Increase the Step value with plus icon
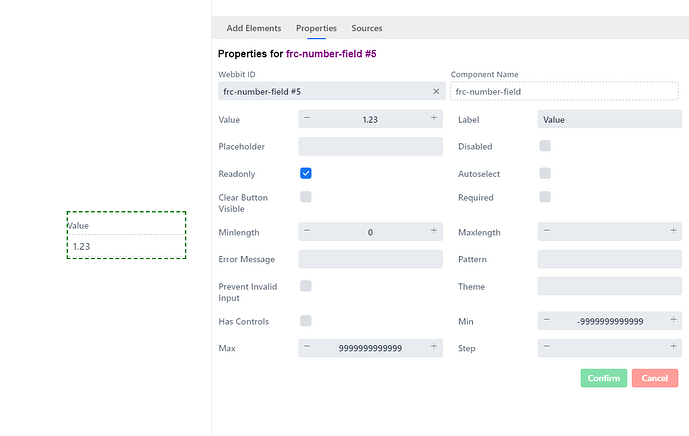Screen dimensions: 689x436 pos(673,346)
